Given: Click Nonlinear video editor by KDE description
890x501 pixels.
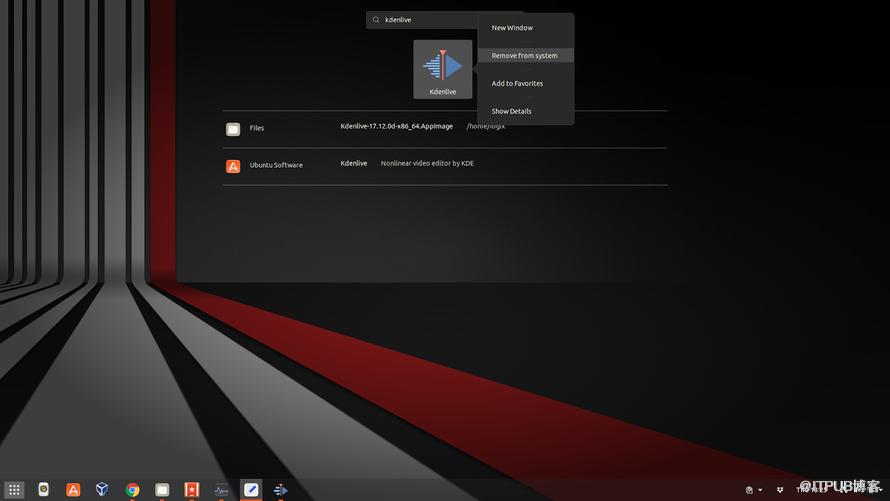Looking at the screenshot, I should [427, 163].
